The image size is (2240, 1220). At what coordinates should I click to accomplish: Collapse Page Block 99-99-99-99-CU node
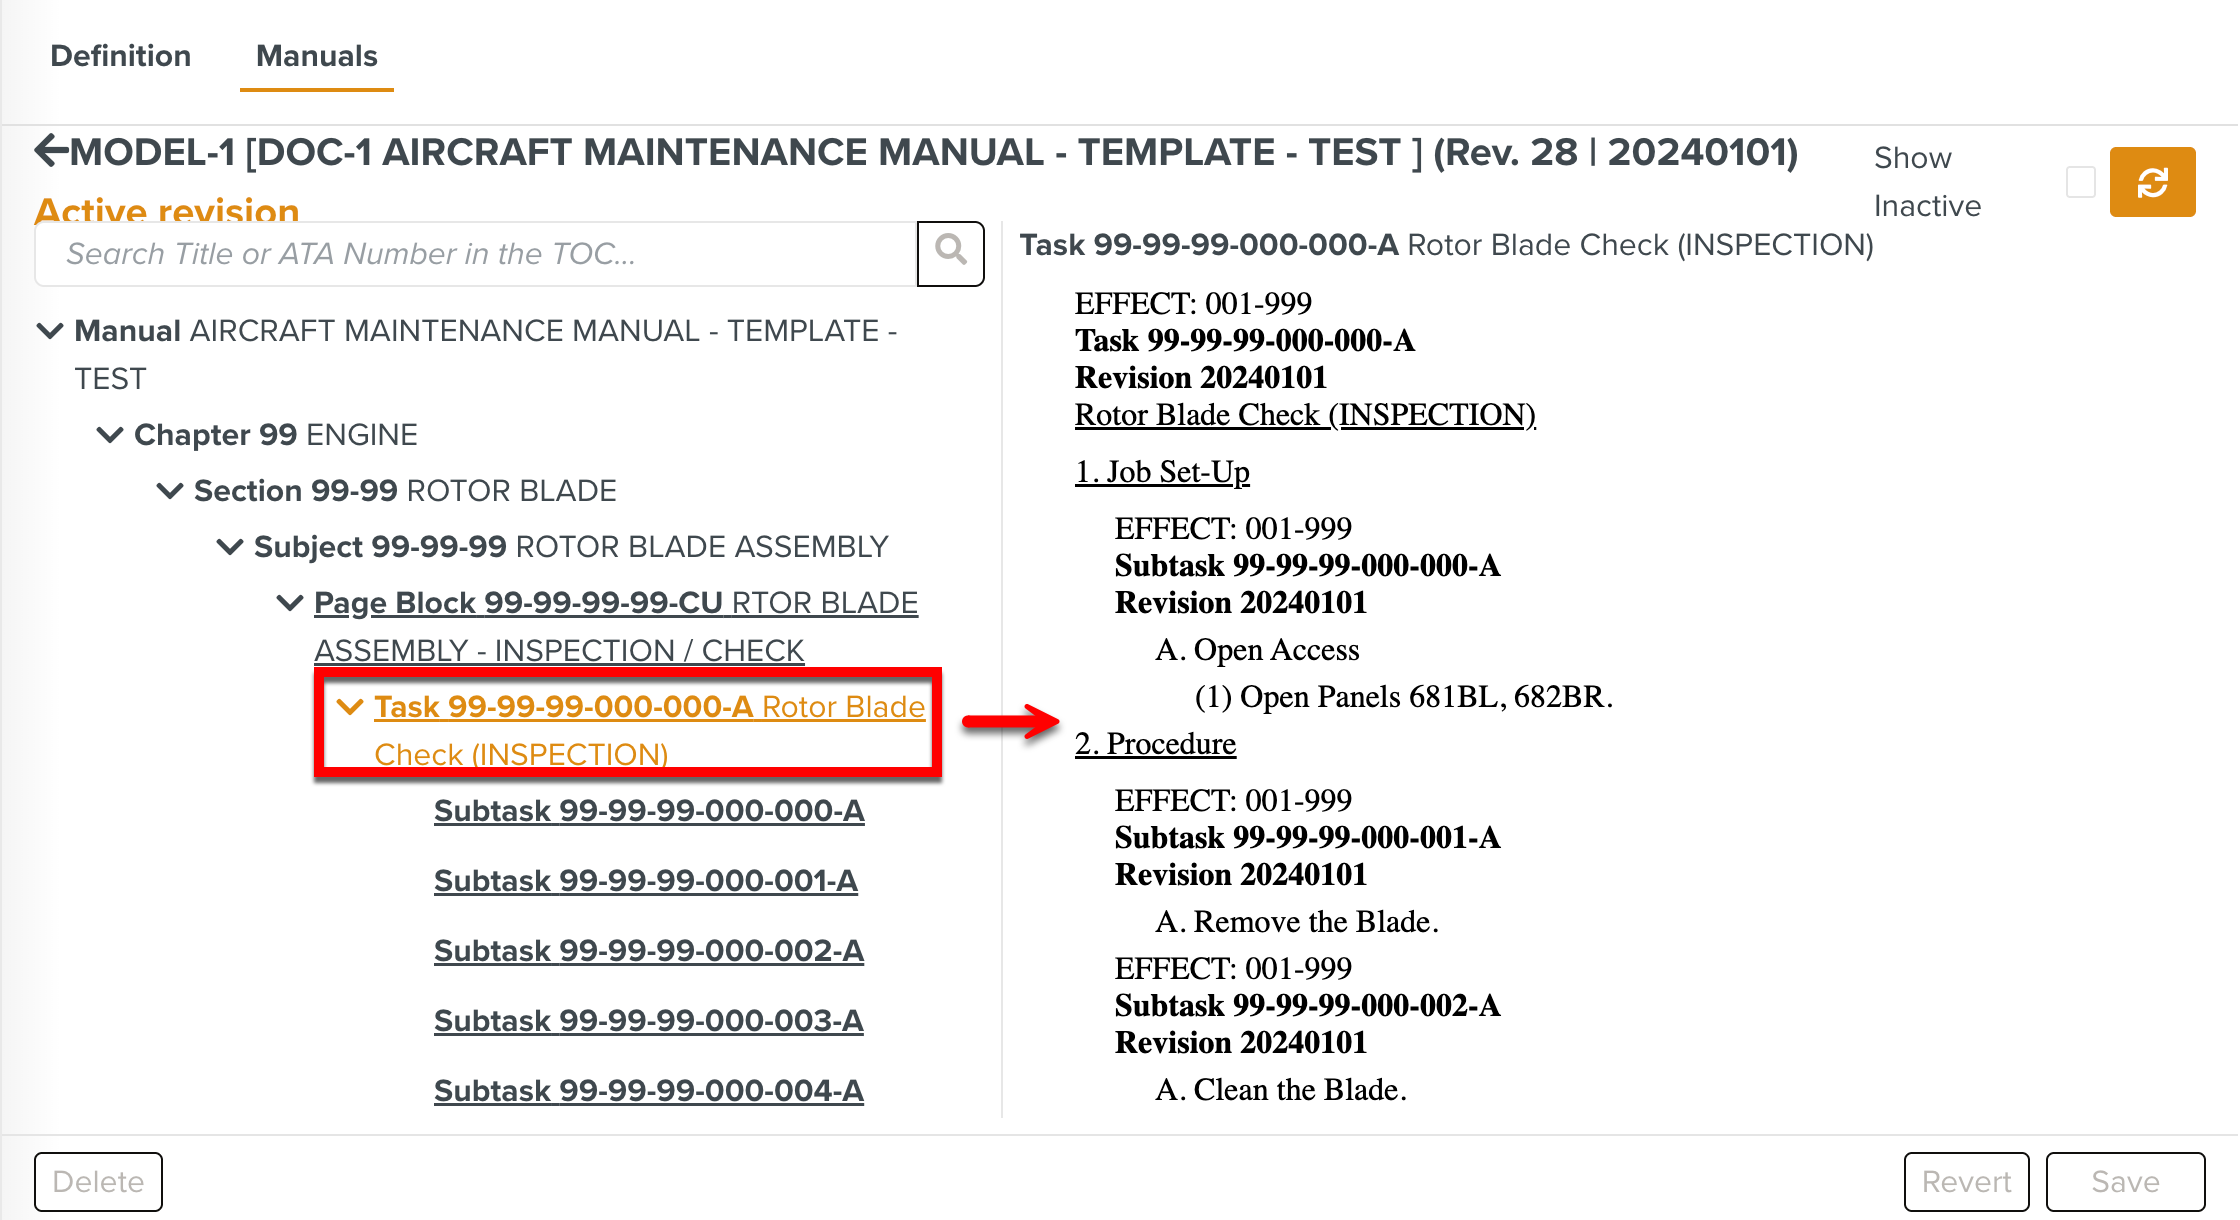pyautogui.click(x=288, y=602)
